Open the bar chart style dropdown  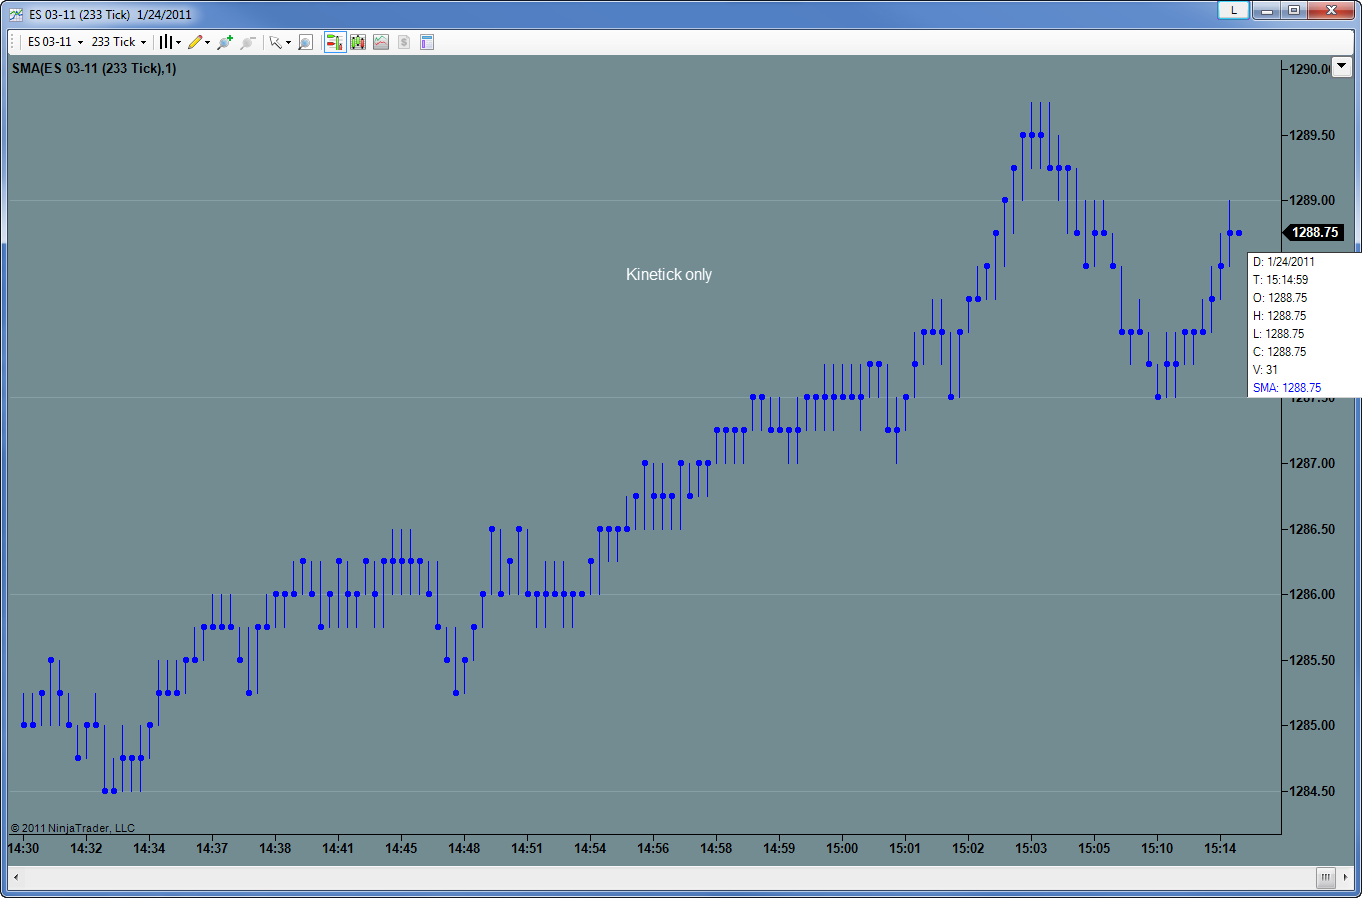pos(170,42)
